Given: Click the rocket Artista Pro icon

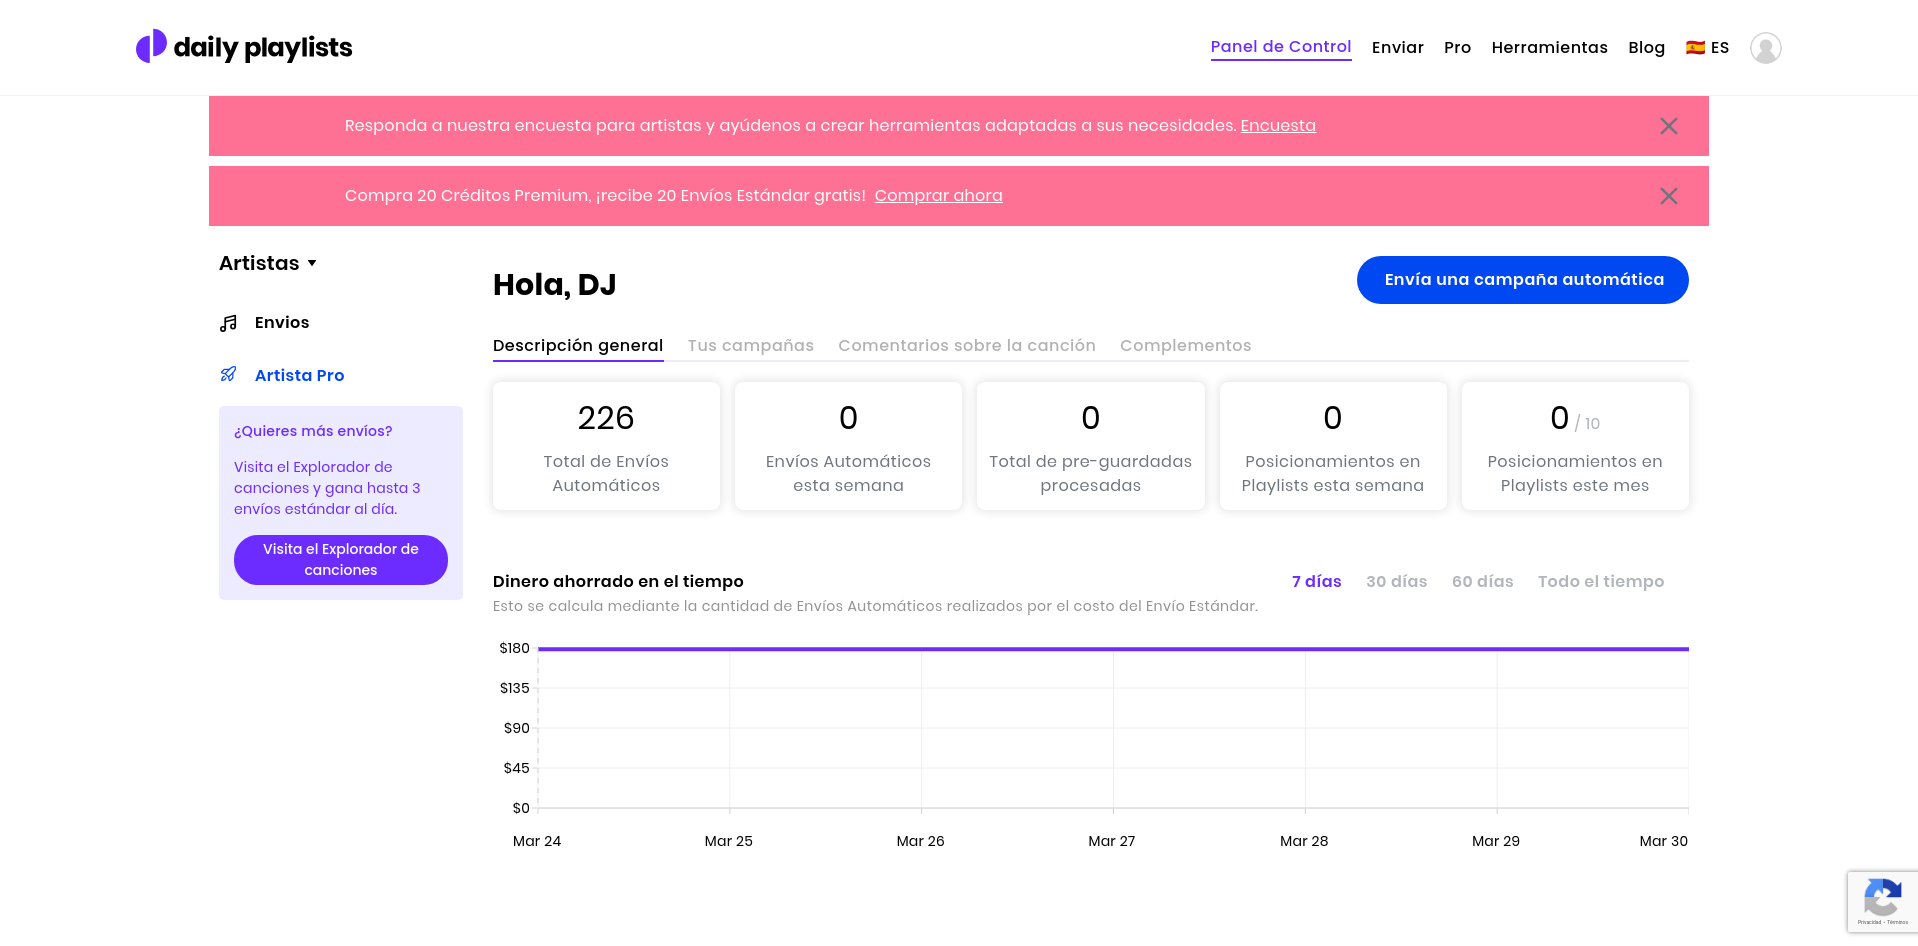Looking at the screenshot, I should [229, 375].
